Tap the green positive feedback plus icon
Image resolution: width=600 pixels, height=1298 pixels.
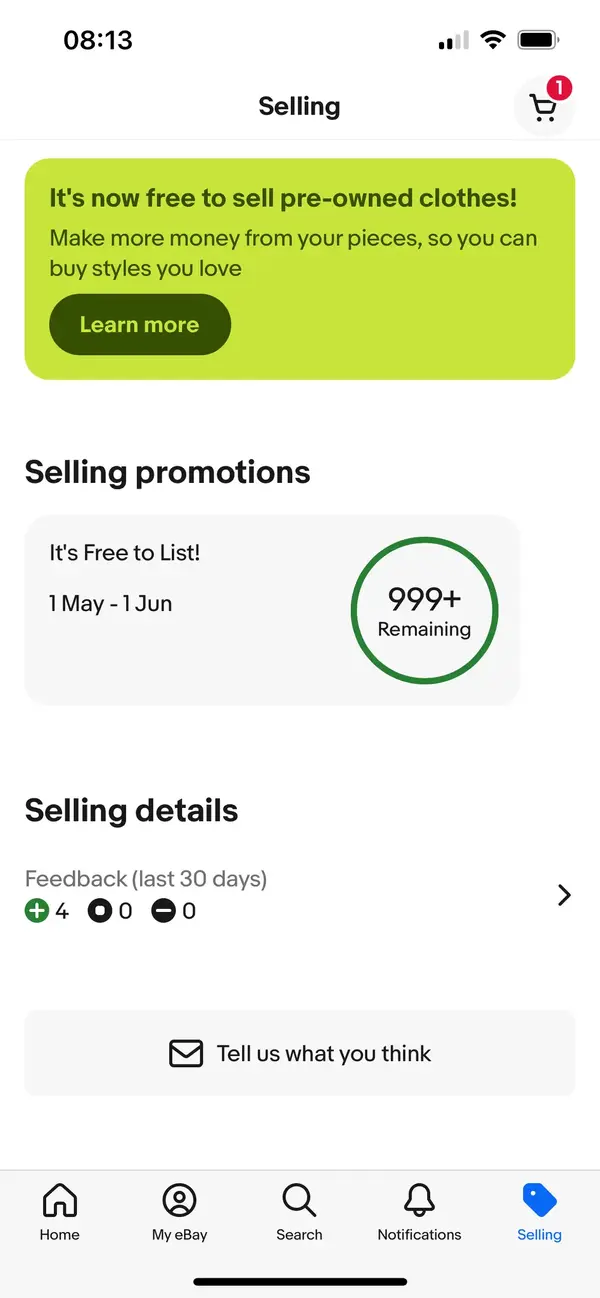click(x=37, y=911)
